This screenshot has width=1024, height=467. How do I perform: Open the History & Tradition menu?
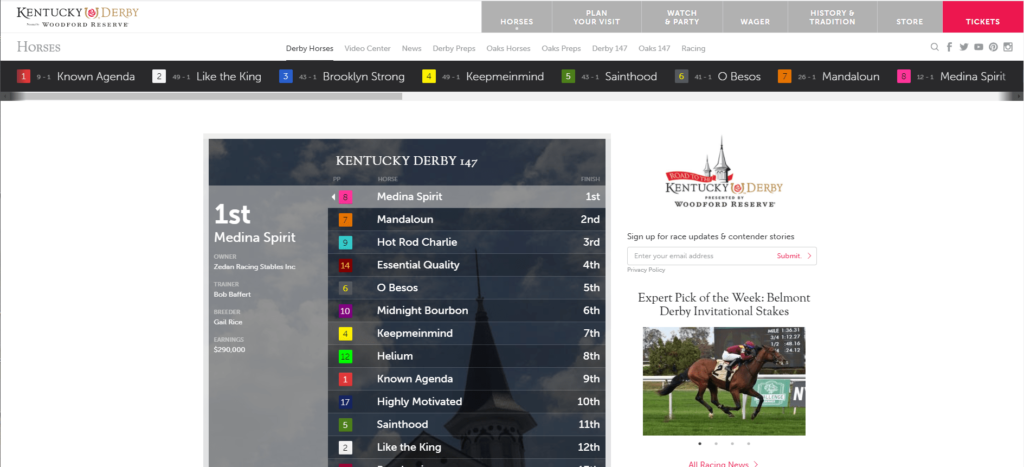click(x=832, y=17)
